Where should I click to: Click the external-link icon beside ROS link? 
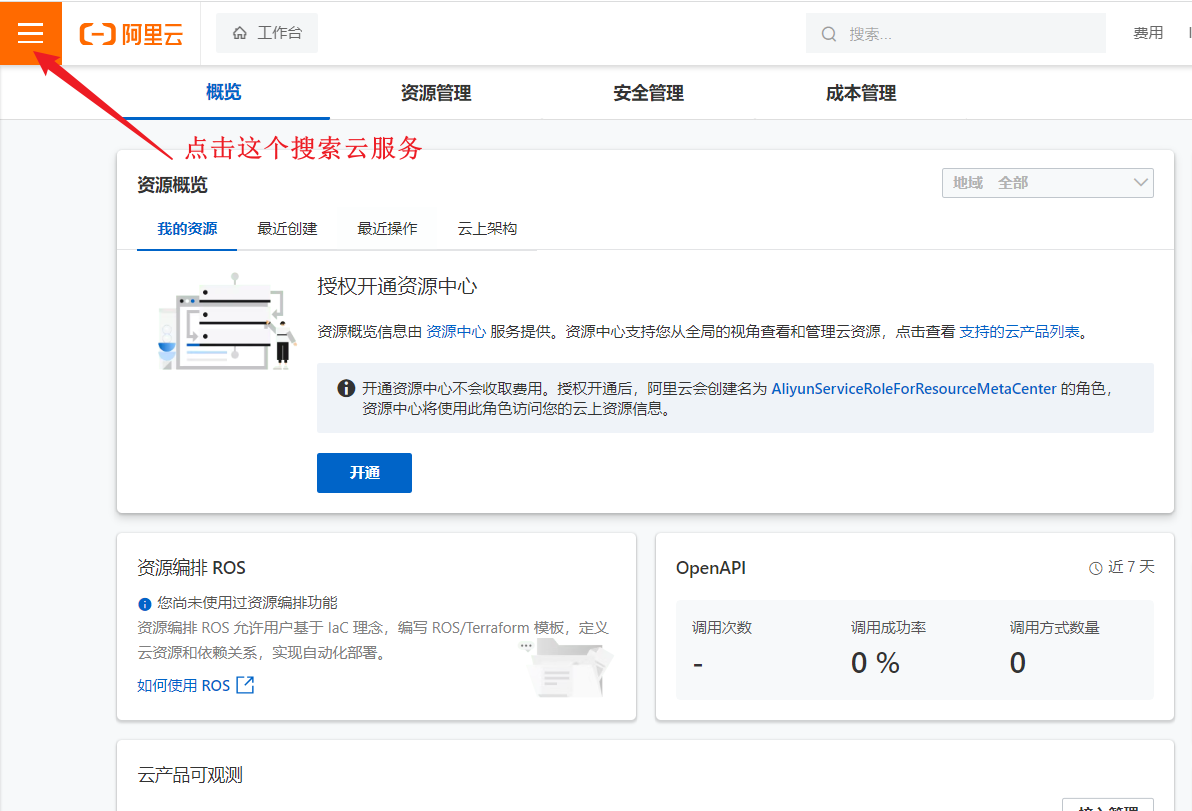coord(245,685)
